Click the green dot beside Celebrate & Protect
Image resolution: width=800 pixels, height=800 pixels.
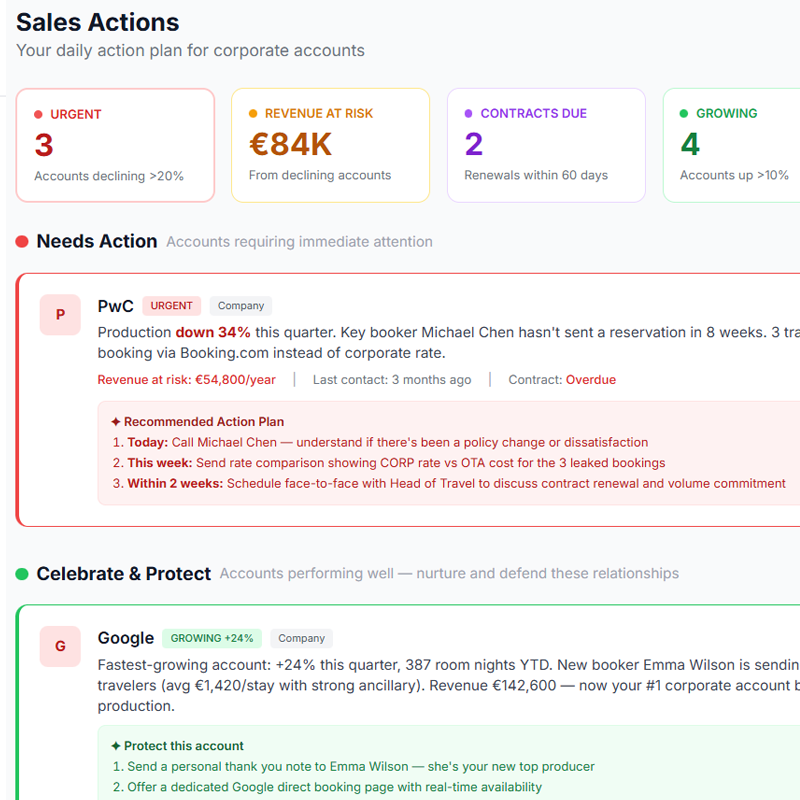coord(21,573)
